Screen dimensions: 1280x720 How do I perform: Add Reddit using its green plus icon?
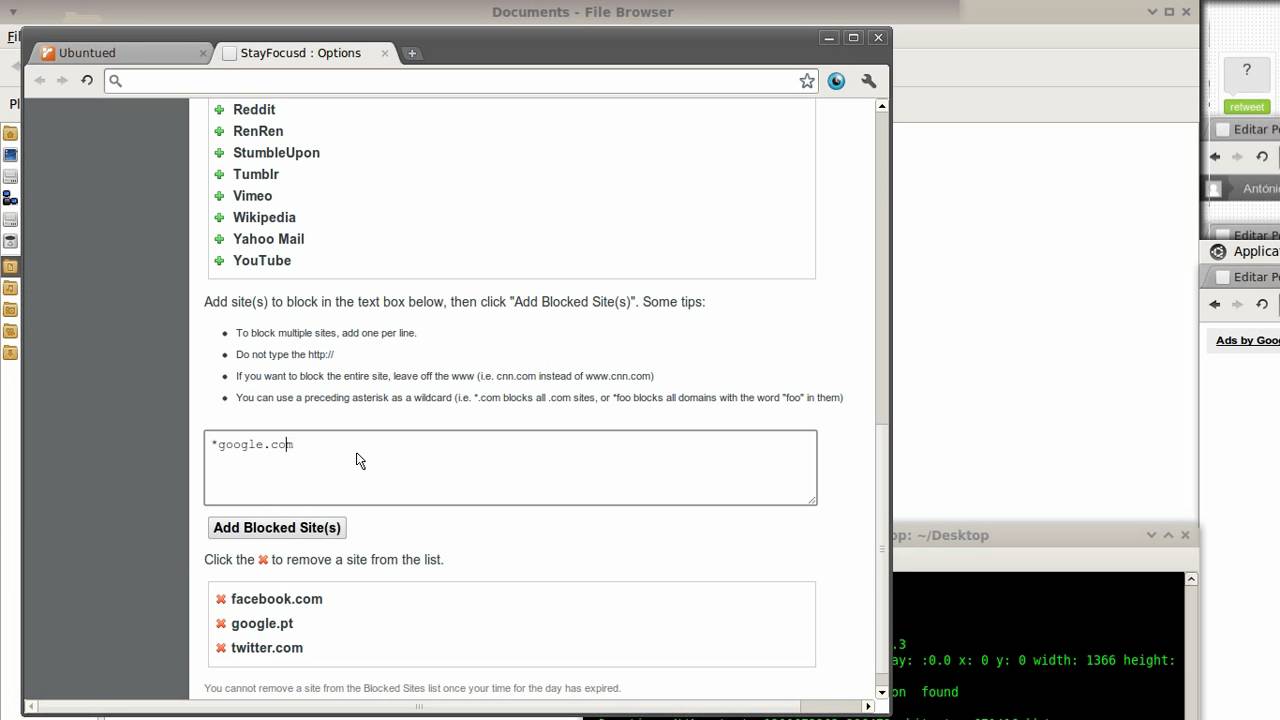219,109
